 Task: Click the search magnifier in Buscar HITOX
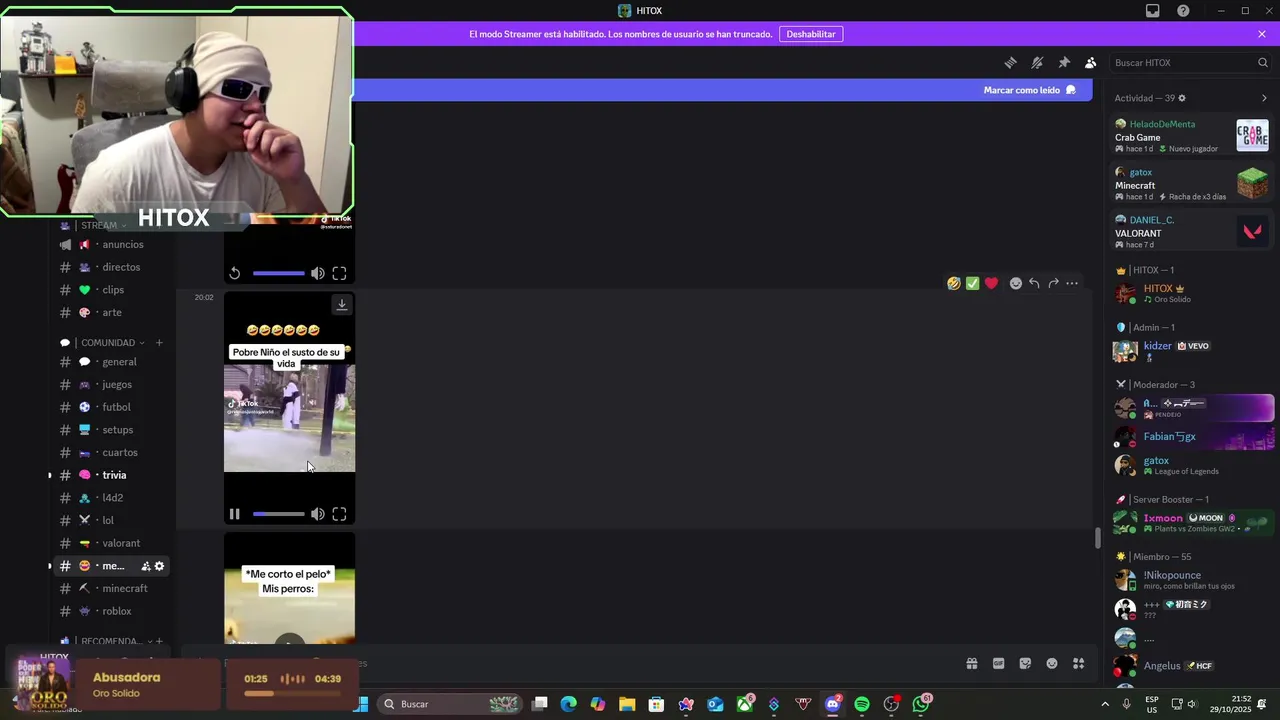[x=1262, y=63]
